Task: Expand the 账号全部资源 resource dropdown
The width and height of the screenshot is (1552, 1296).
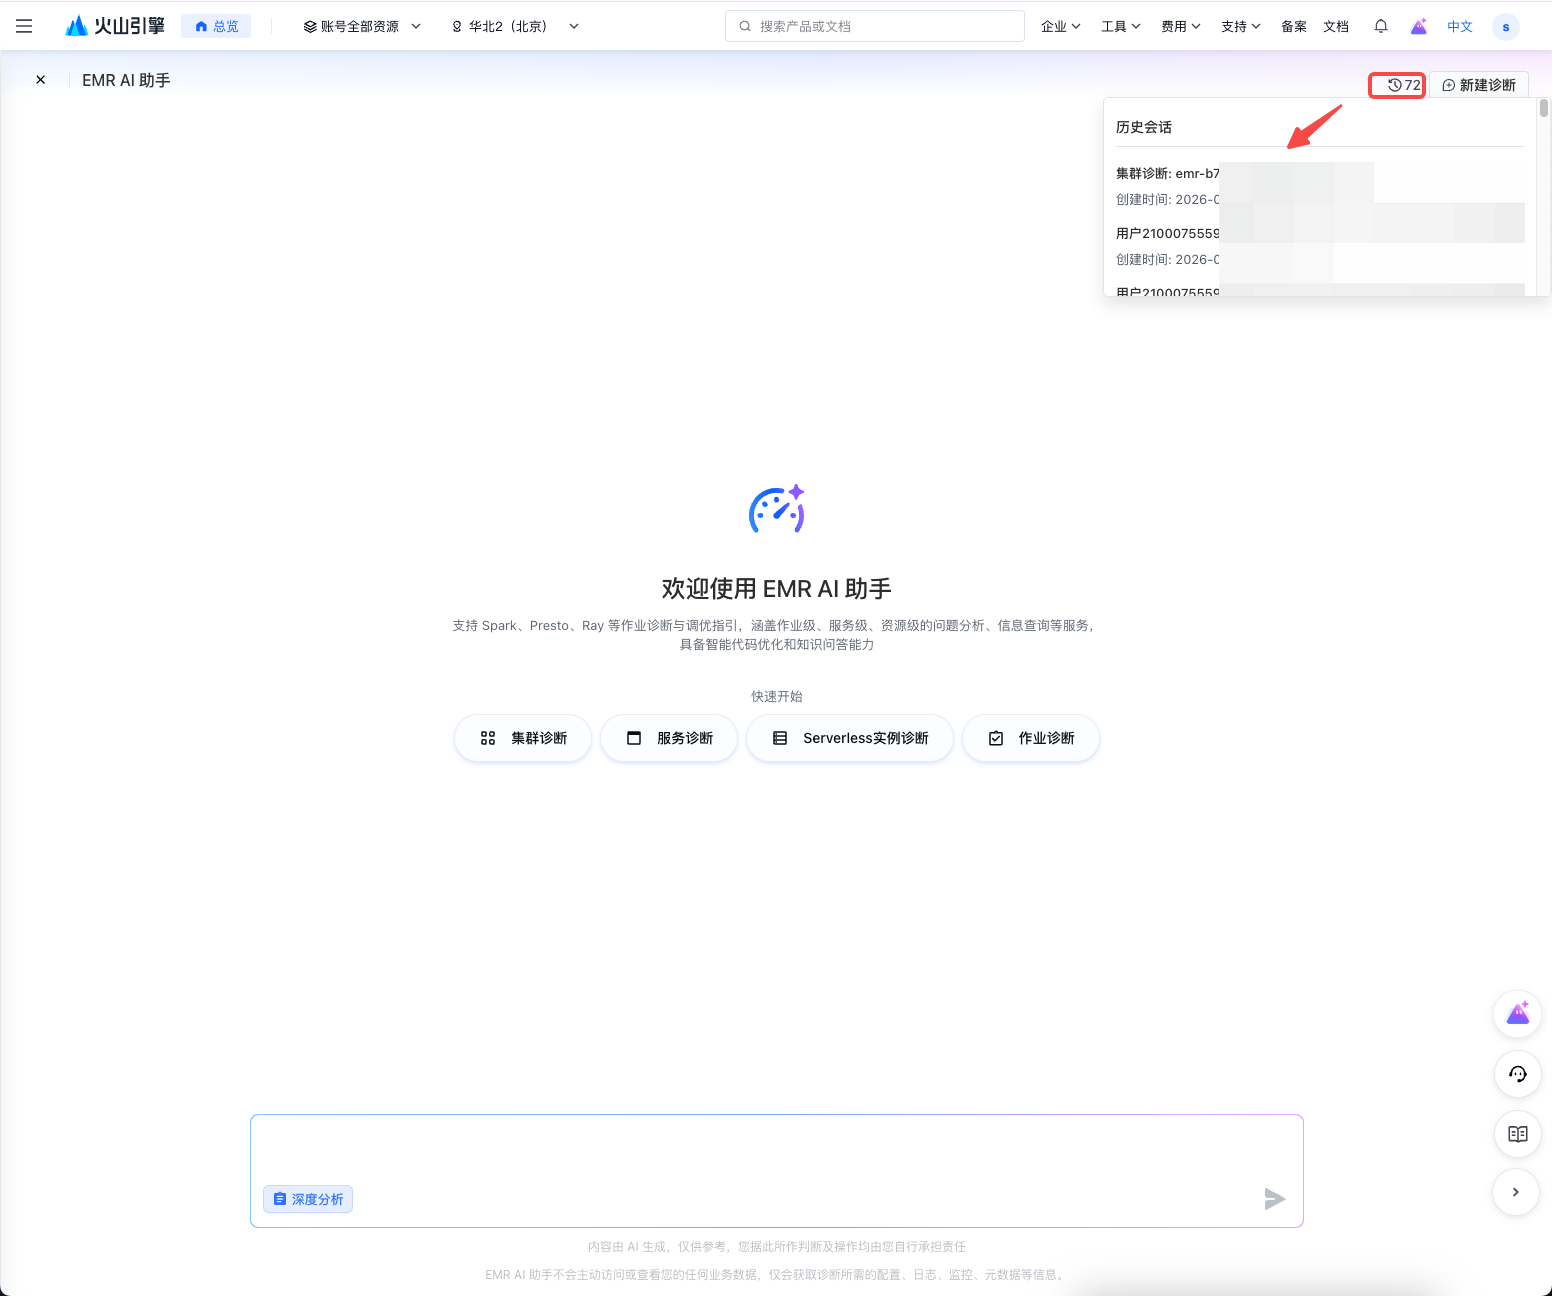Action: point(362,26)
